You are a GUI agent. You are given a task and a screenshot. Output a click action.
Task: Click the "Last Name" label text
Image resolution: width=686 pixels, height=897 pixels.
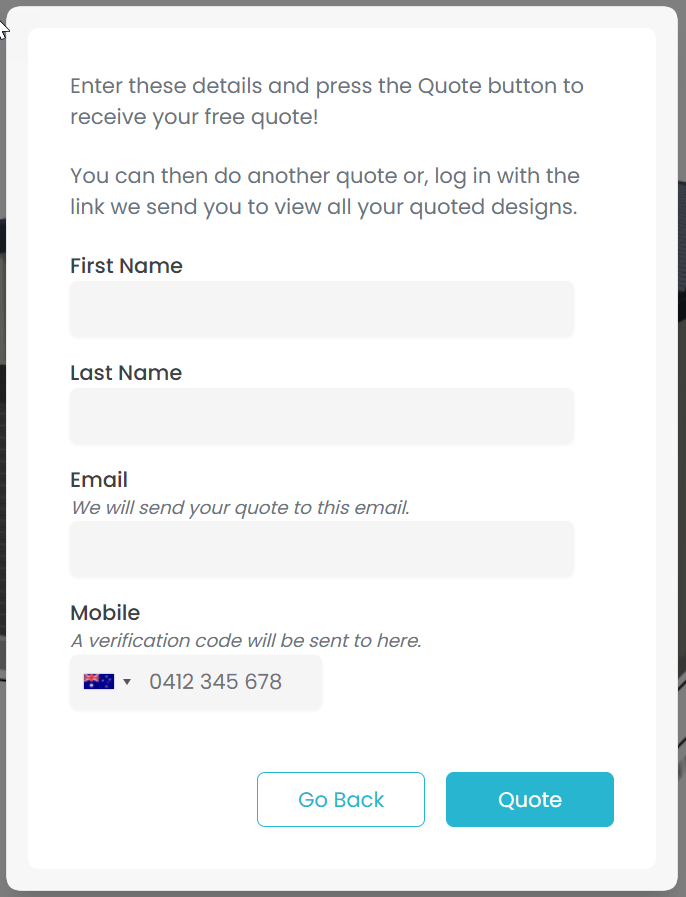[126, 373]
